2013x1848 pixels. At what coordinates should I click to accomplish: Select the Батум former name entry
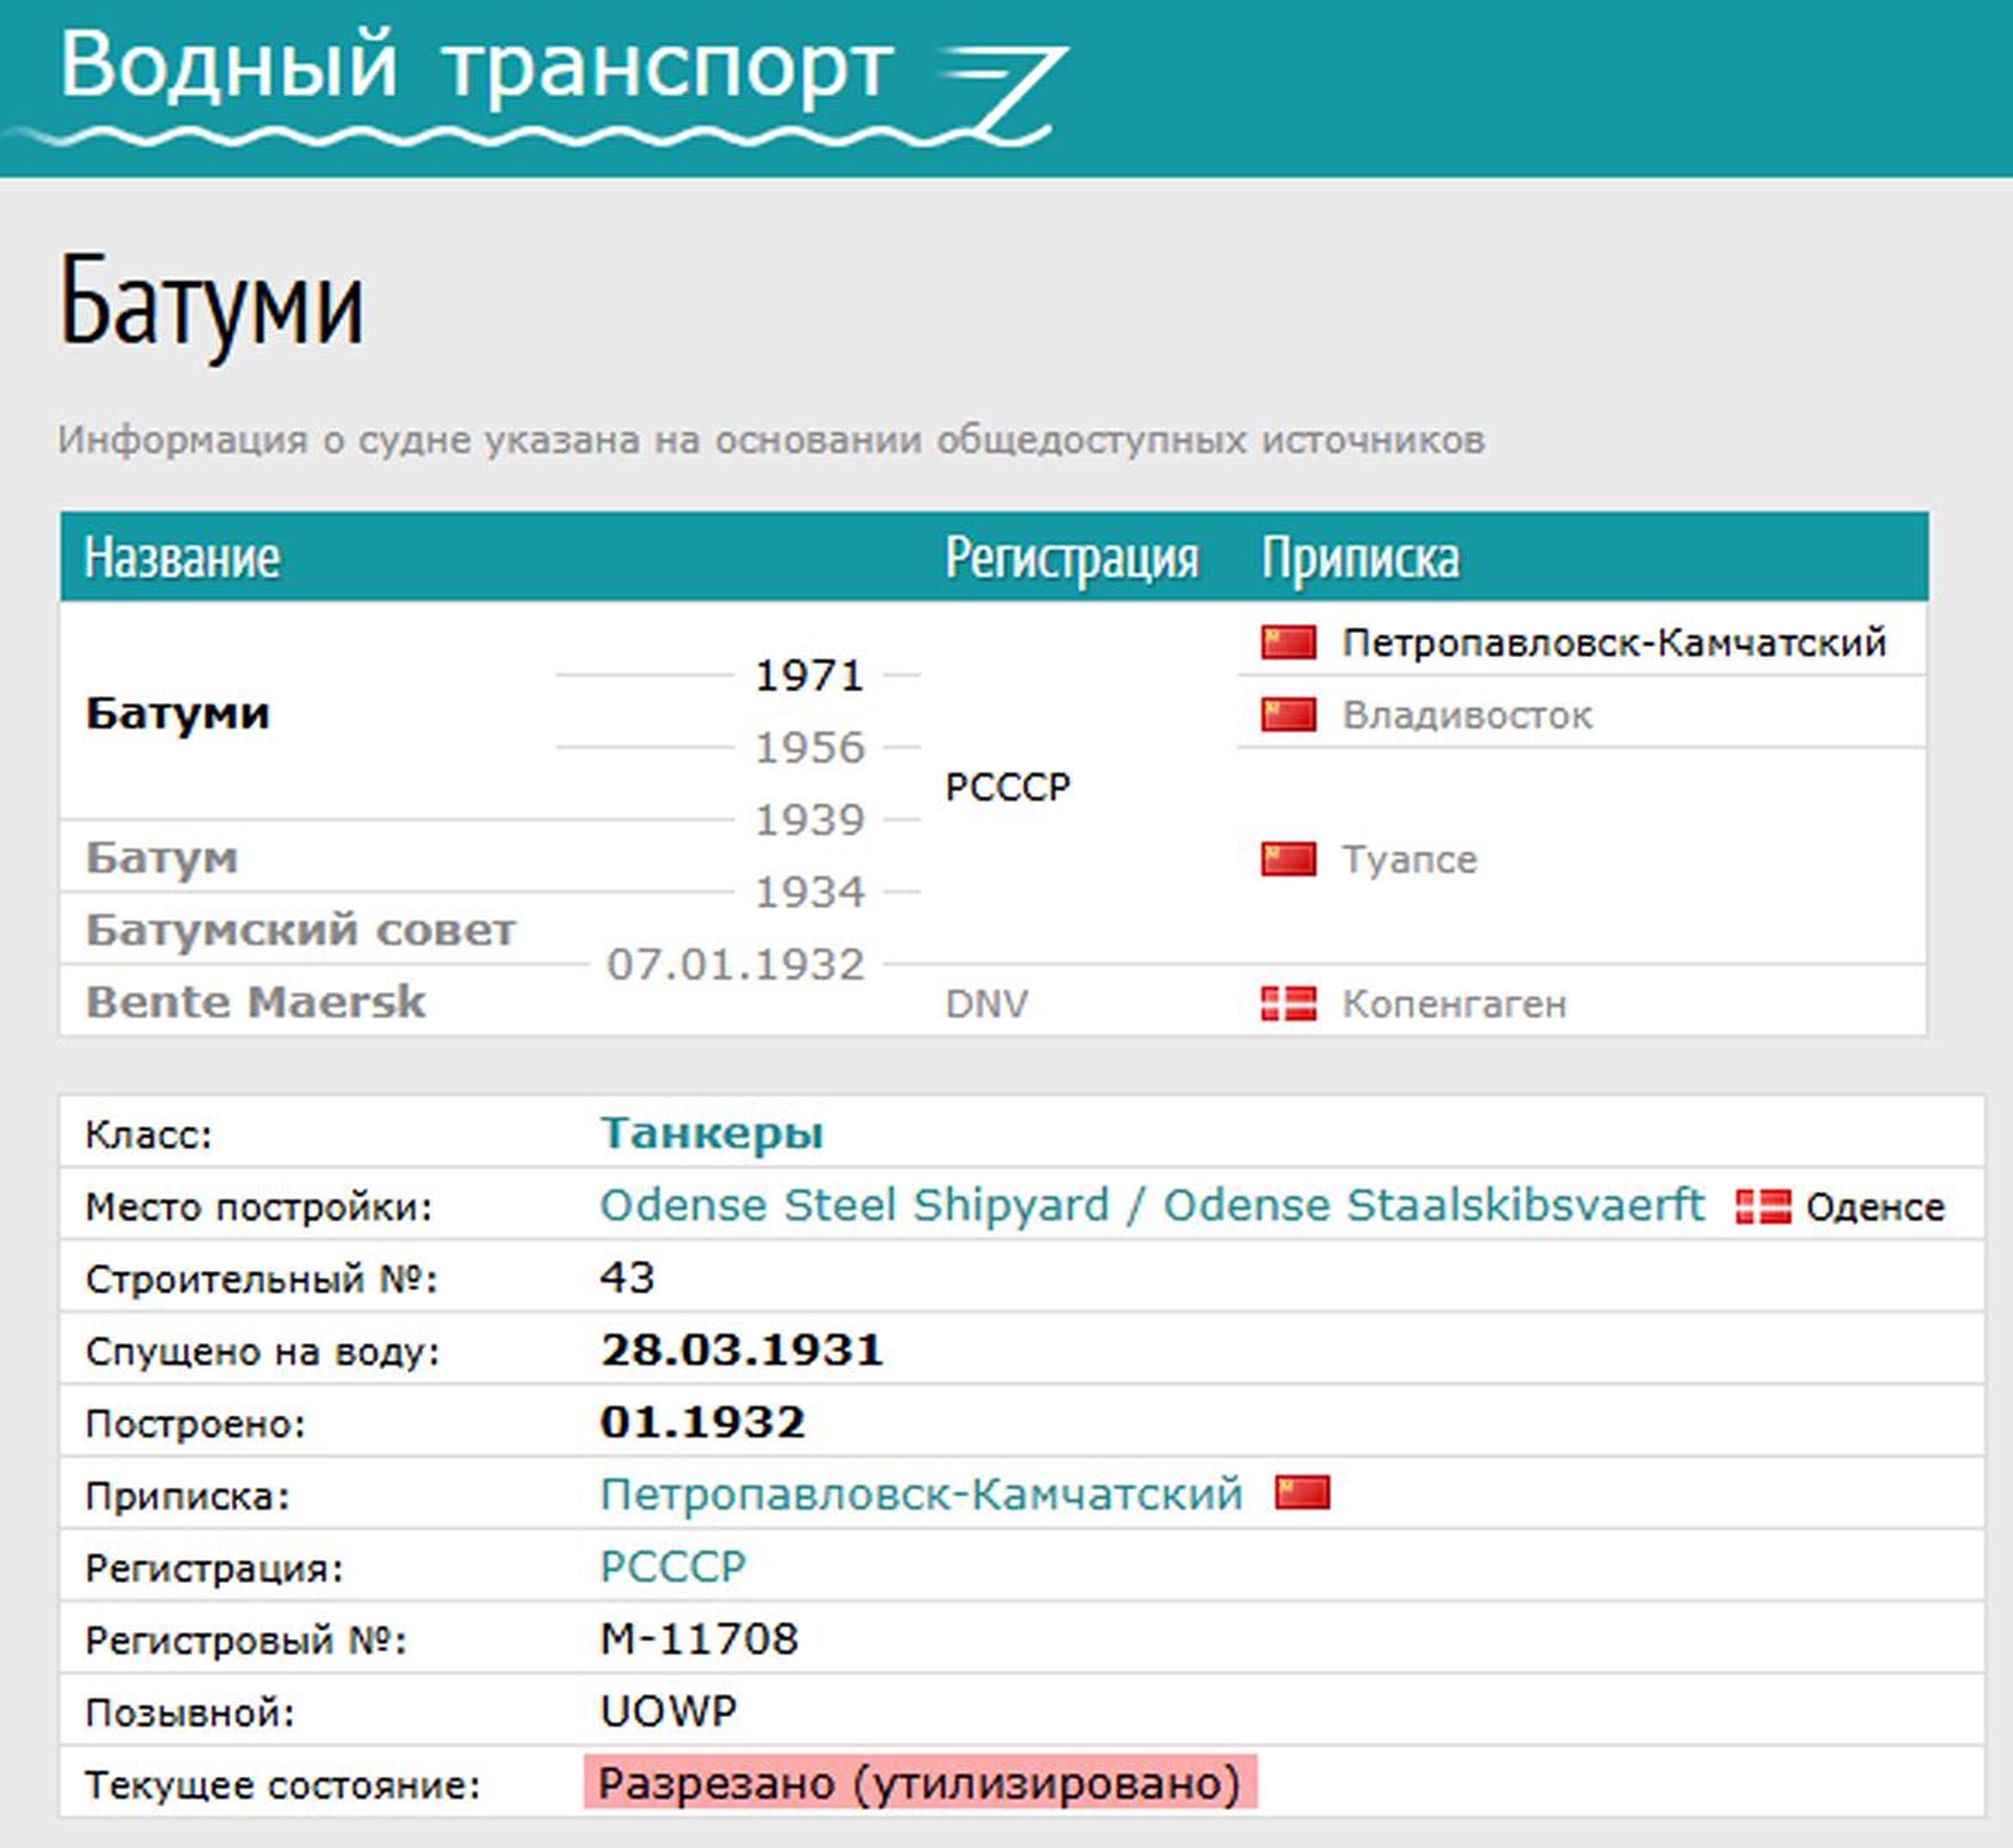pos(162,858)
